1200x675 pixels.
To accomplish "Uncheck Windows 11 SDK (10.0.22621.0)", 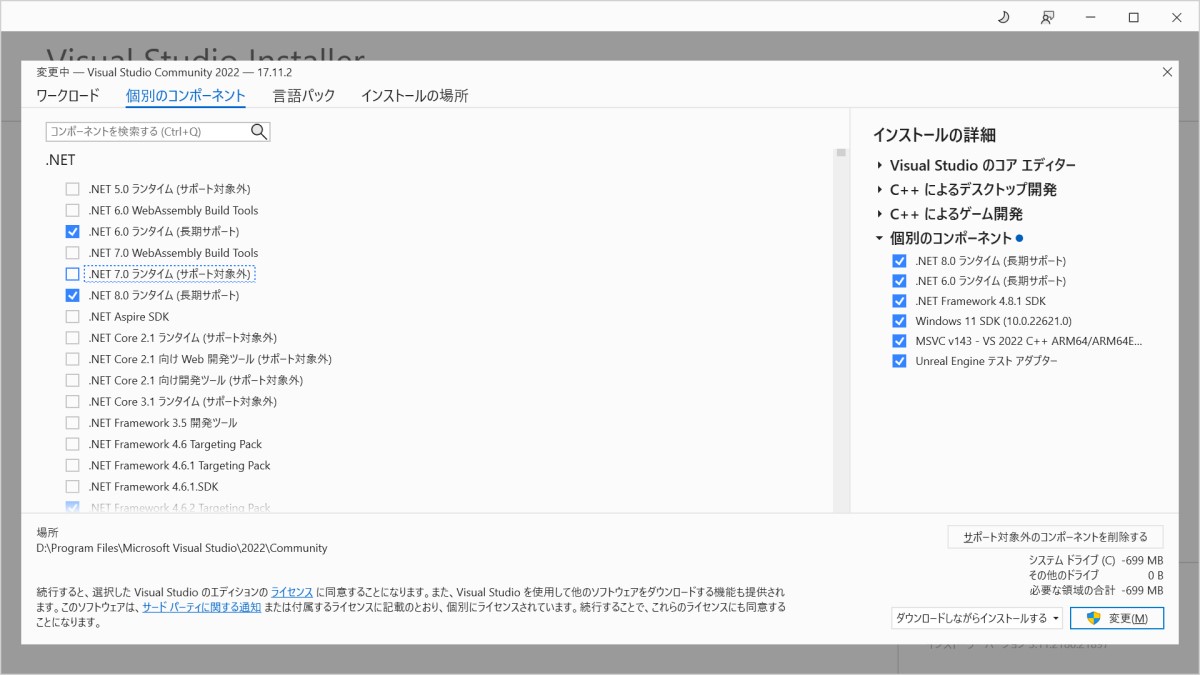I will (x=899, y=321).
